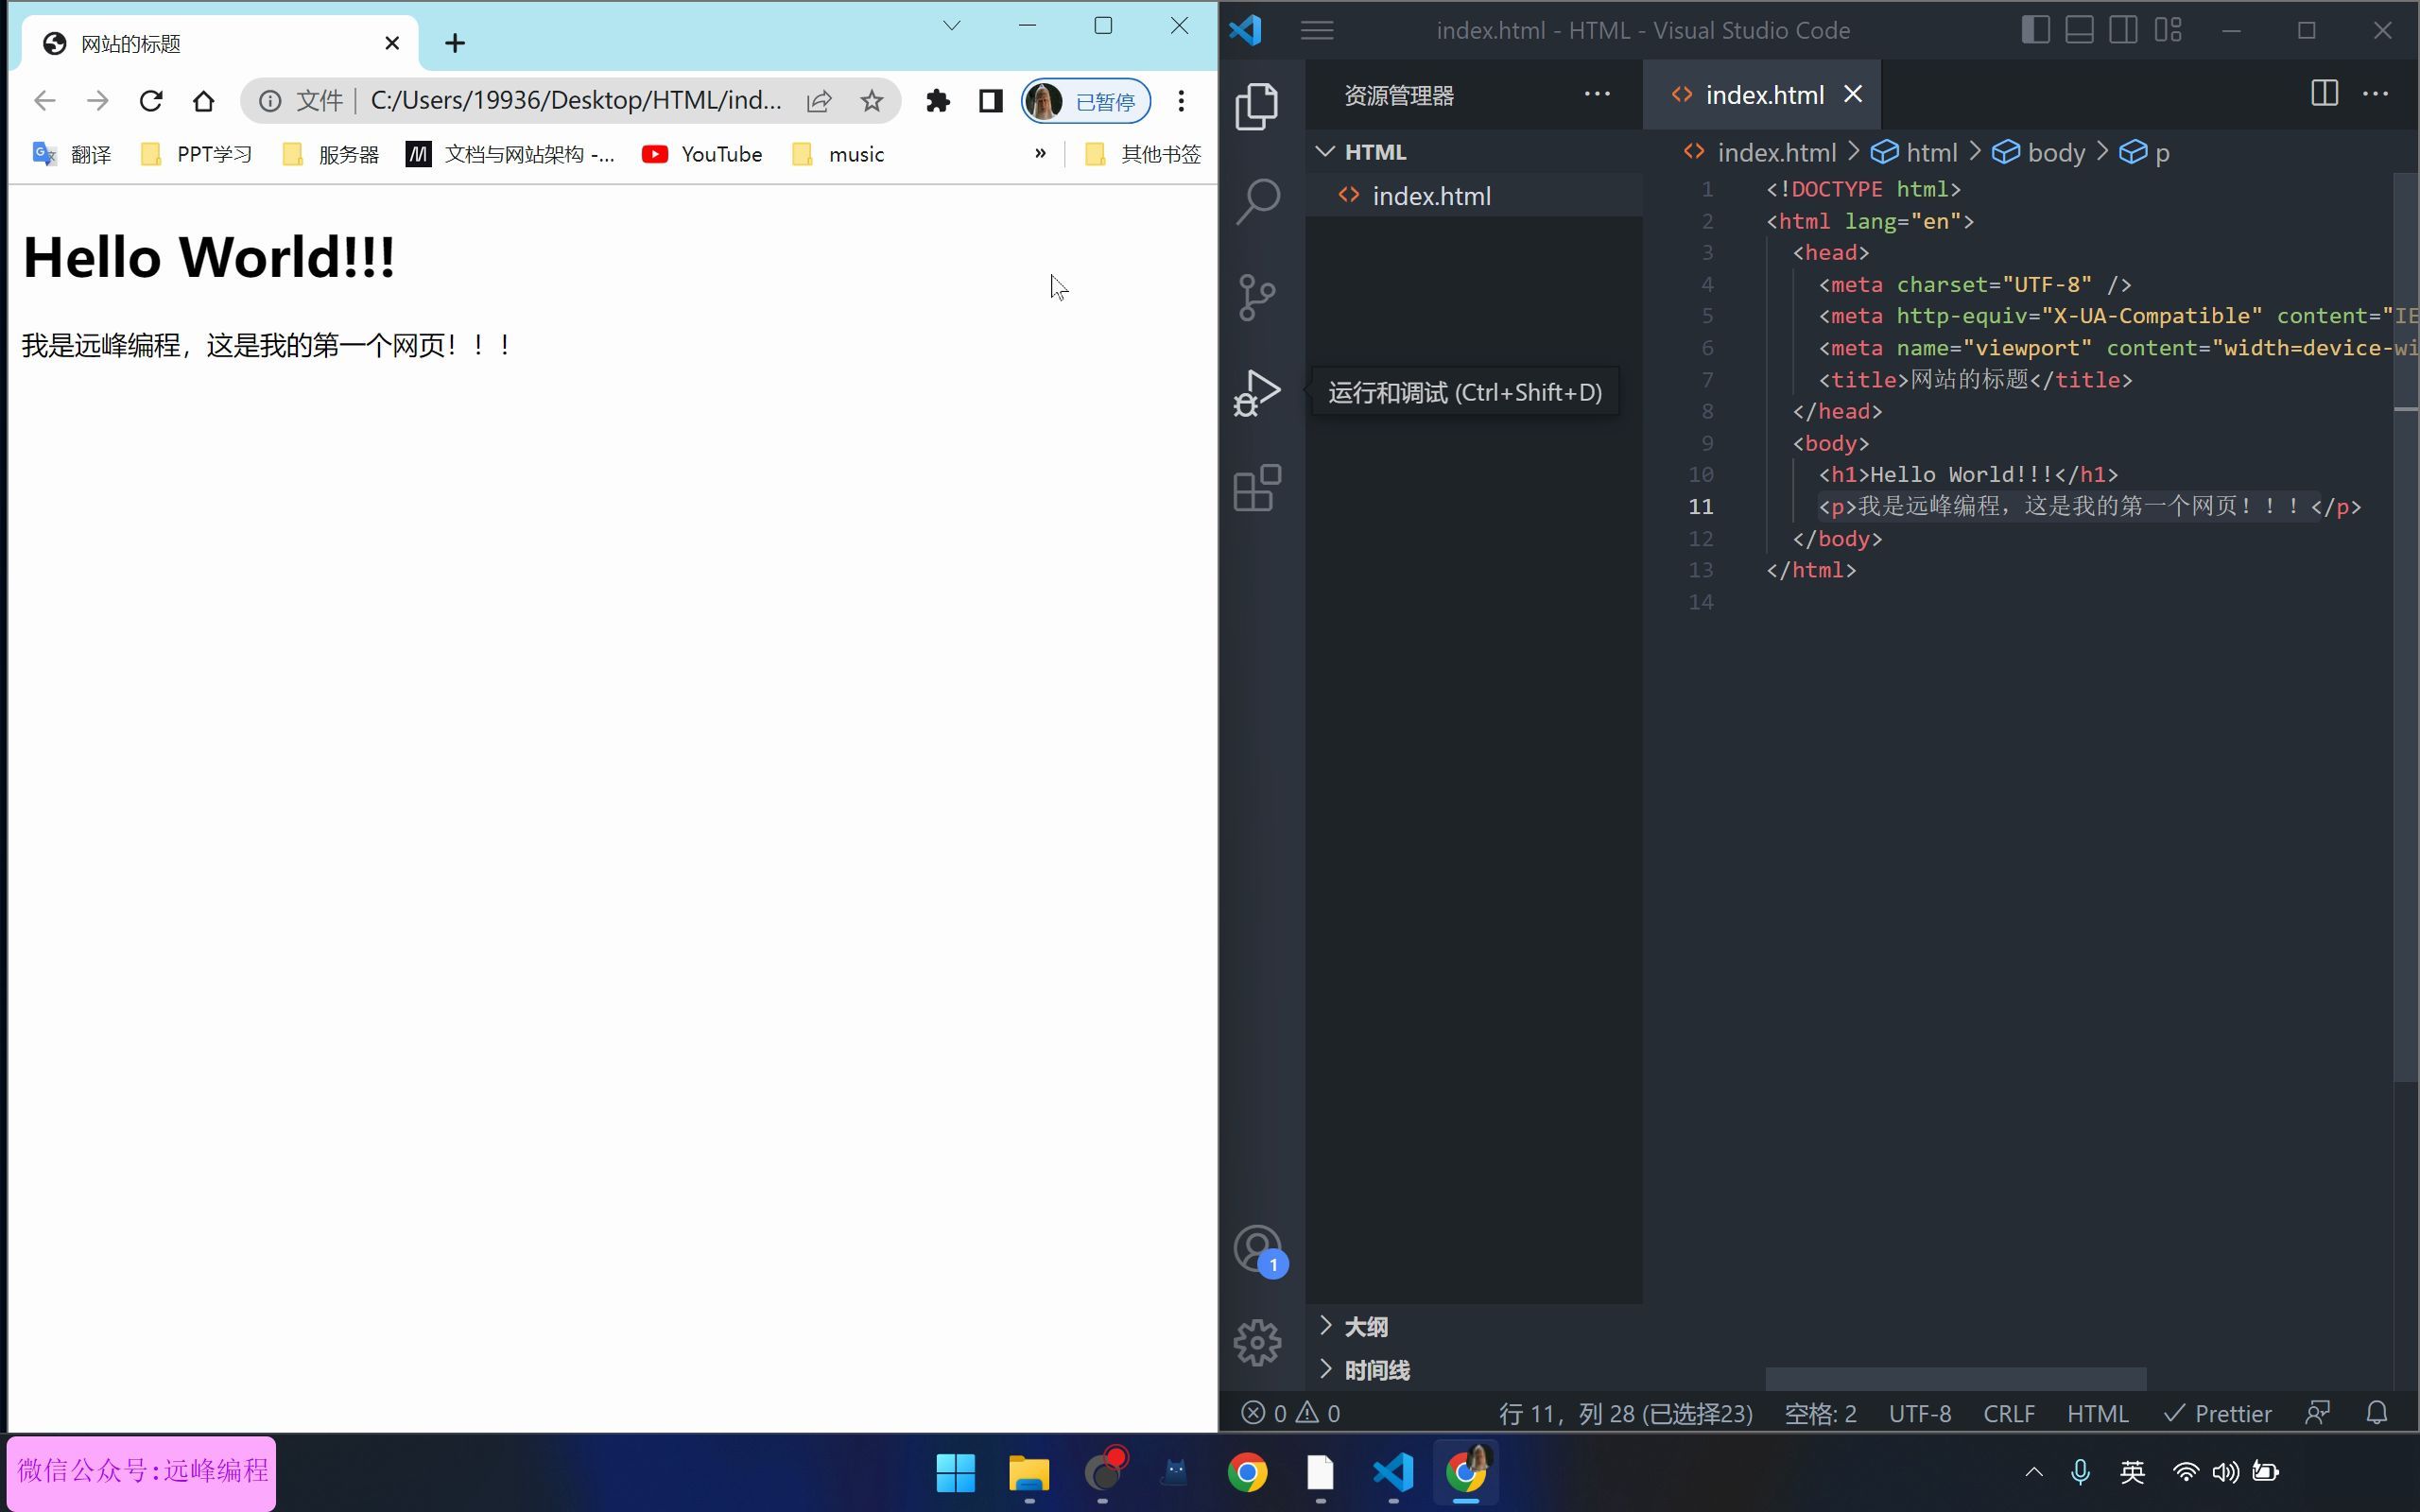Click the Split Editor icon in top right
The image size is (2420, 1512).
(x=2325, y=94)
